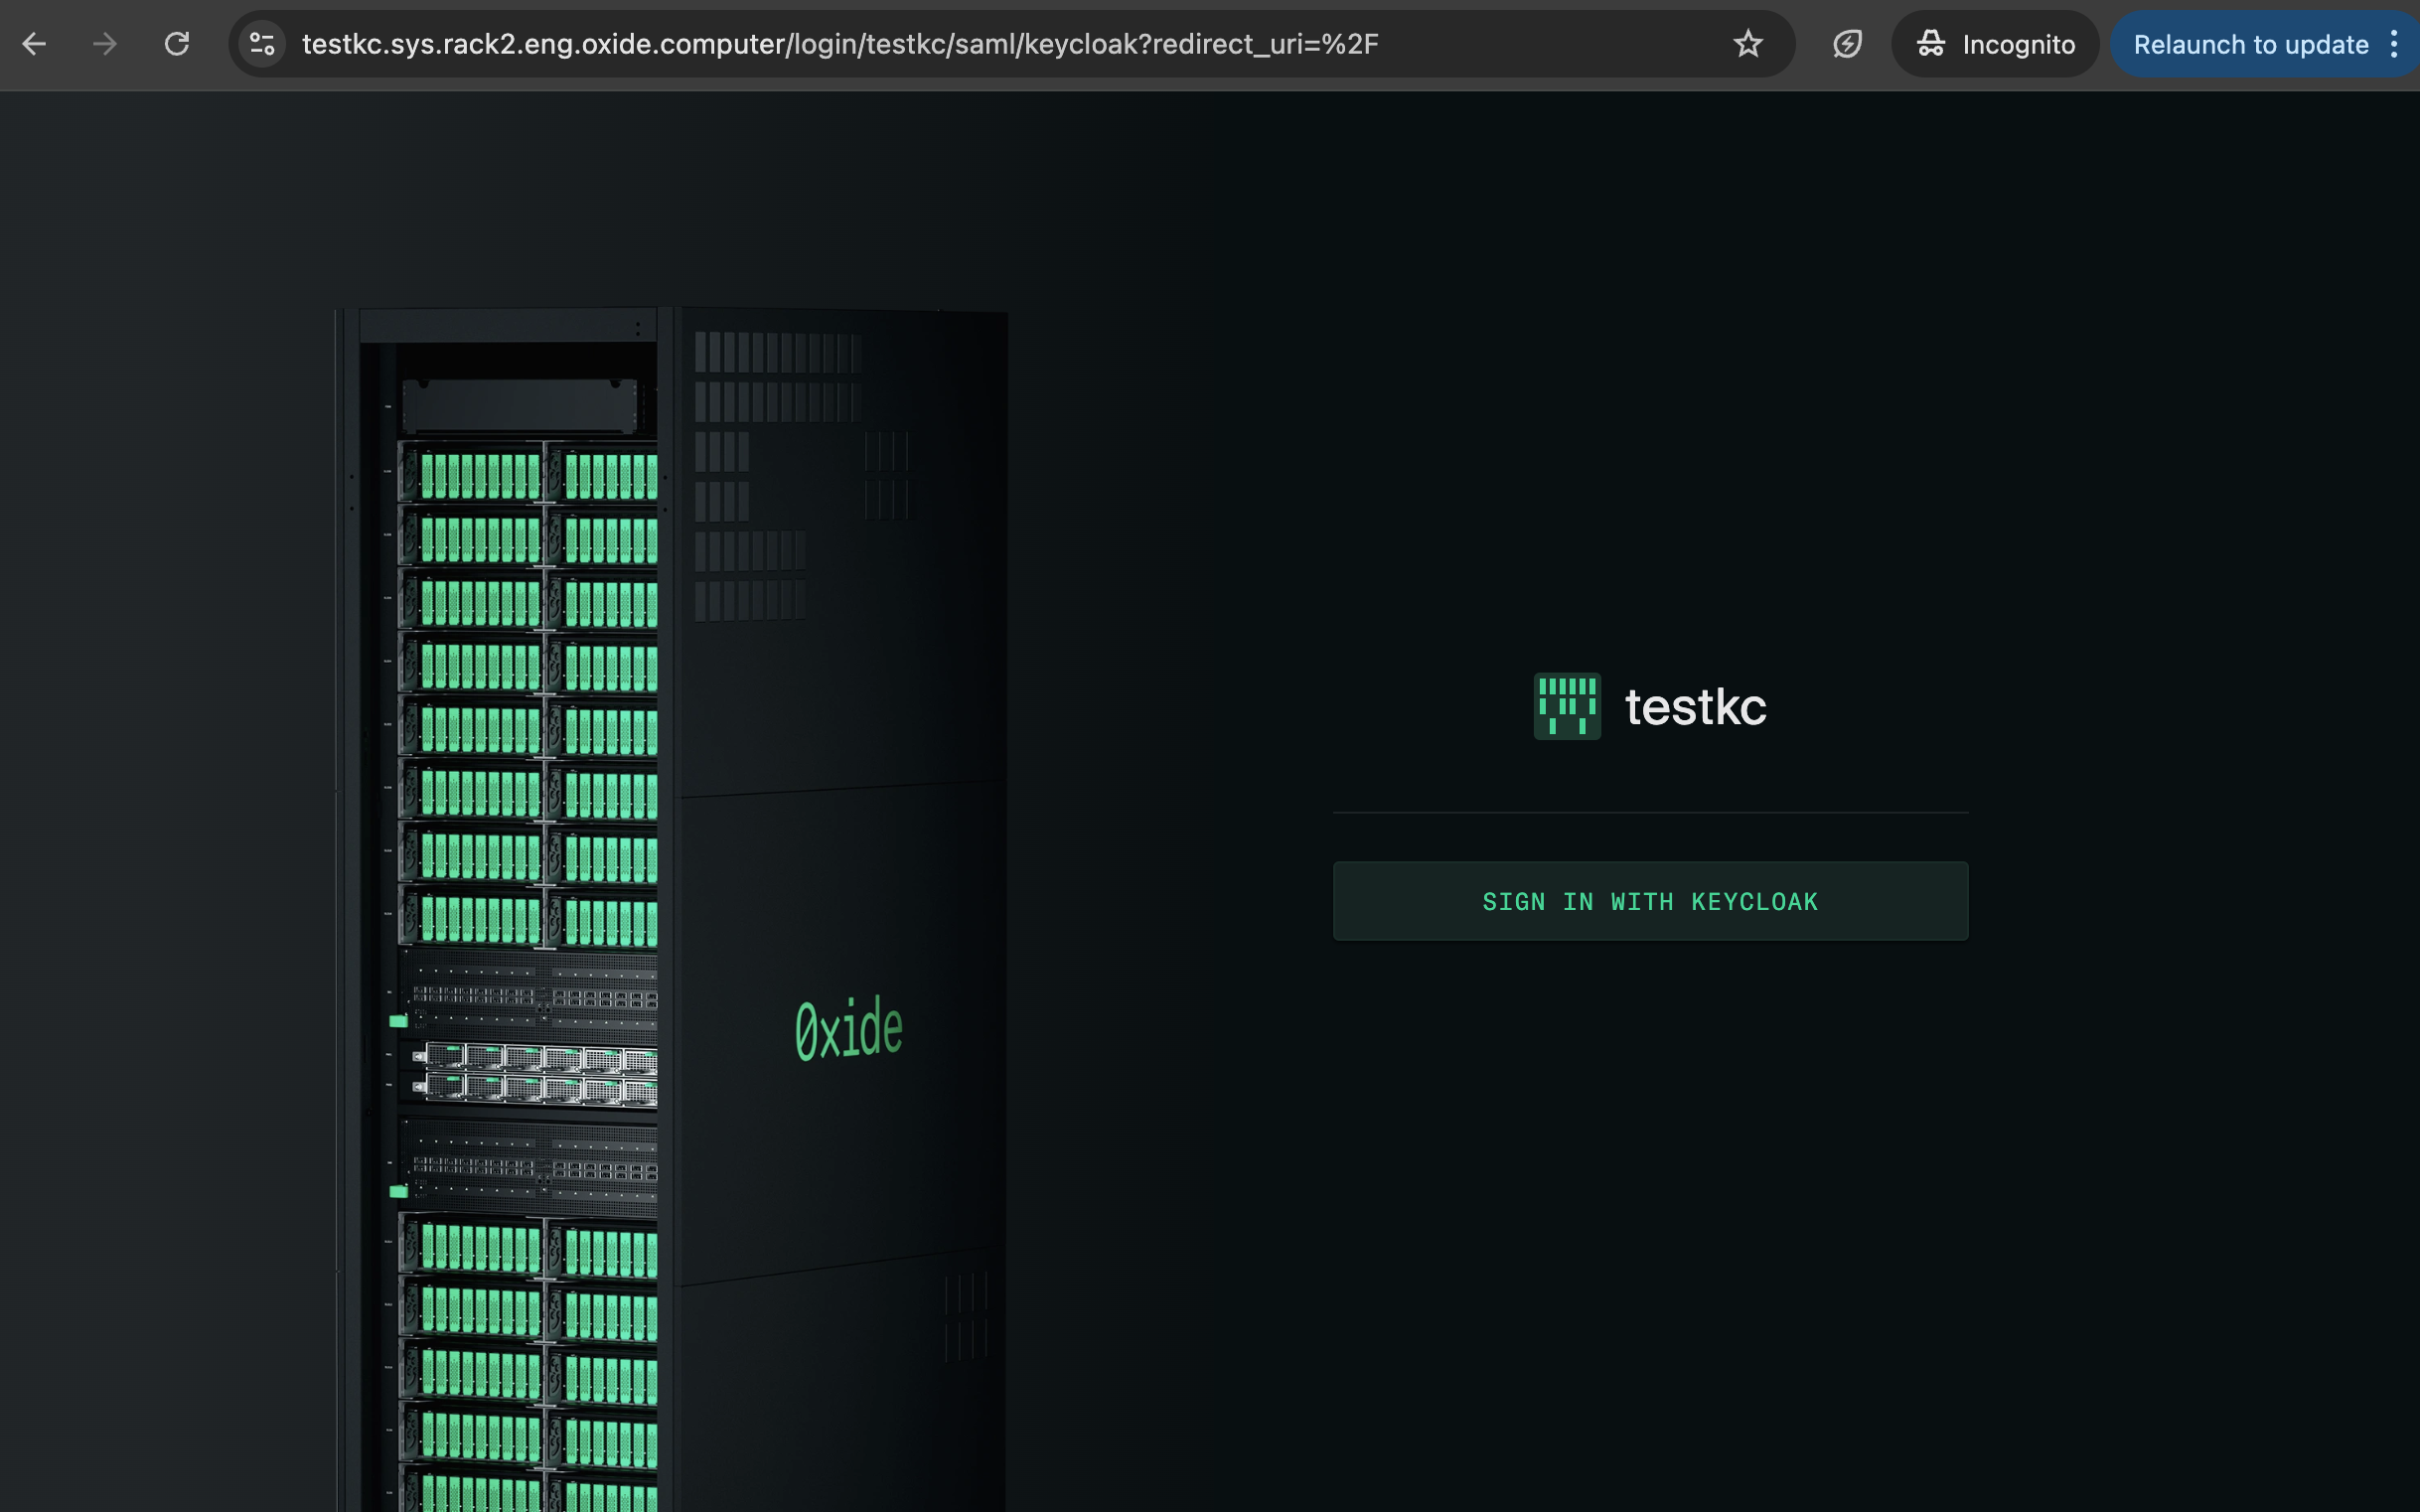2420x1512 pixels.
Task: Click the hat-and-glasses Incognito icon
Action: coord(1930,44)
